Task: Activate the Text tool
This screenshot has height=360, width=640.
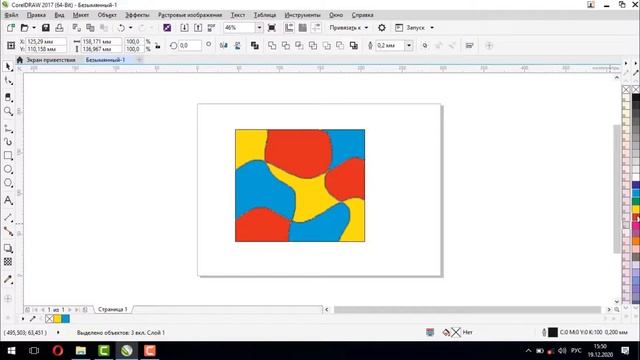Action: click(8, 200)
